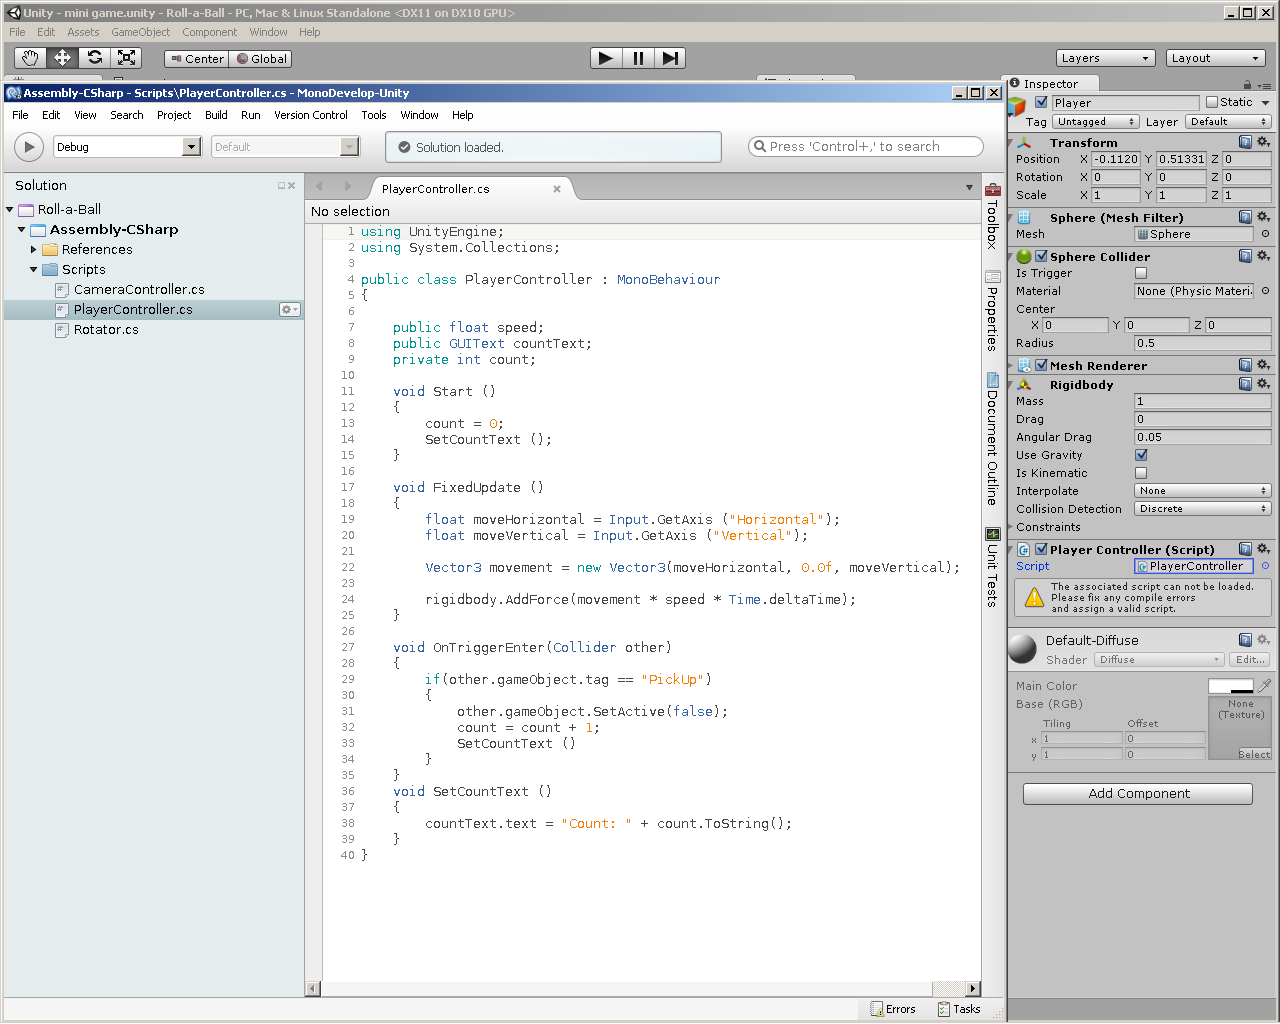Expand the References folder
The height and width of the screenshot is (1024, 1280).
coord(33,250)
